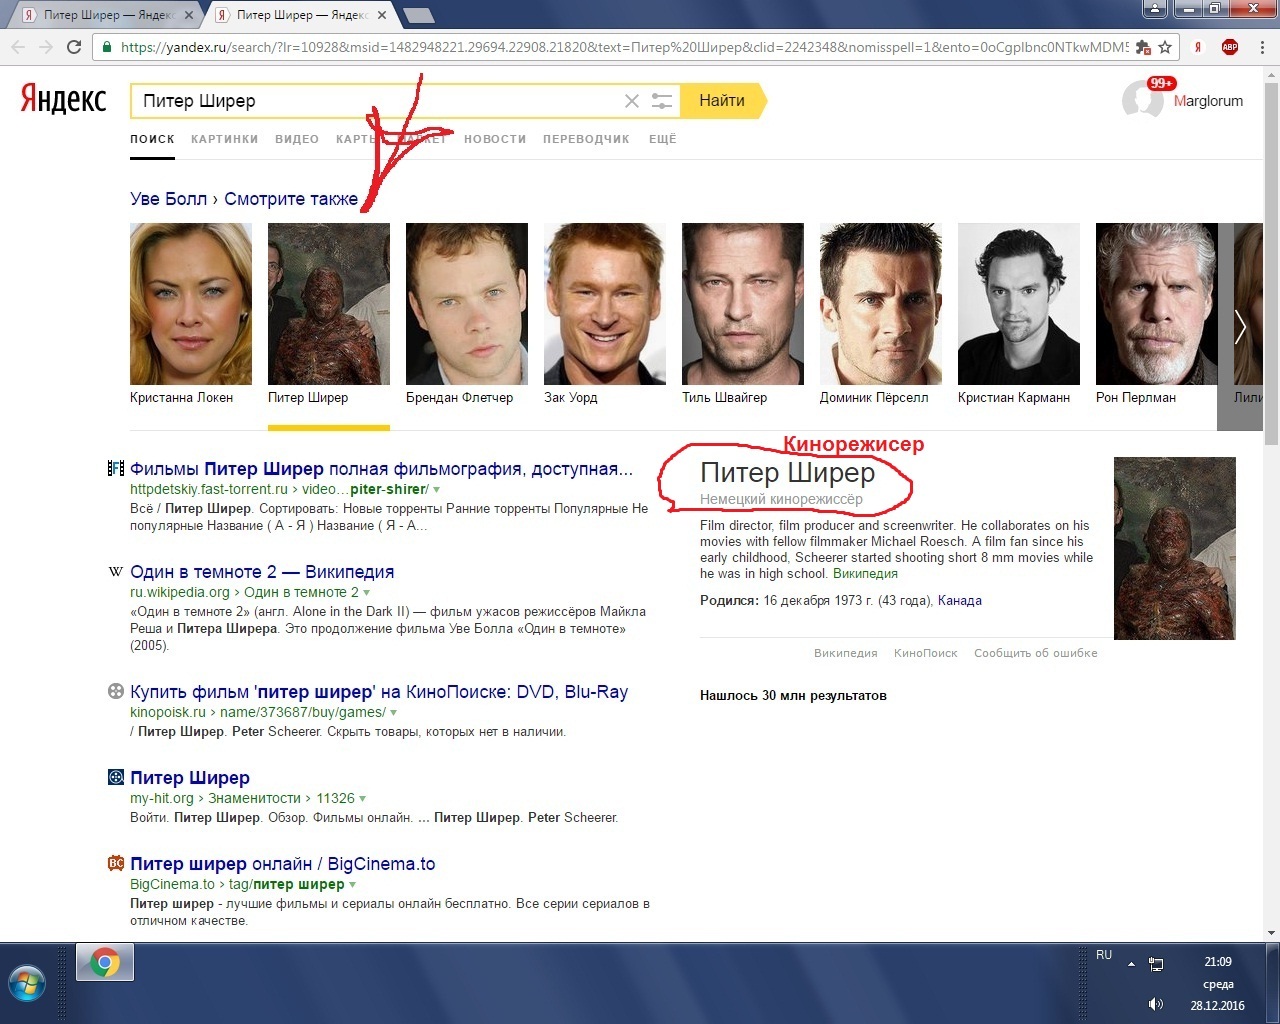
Task: Open result Фильмы Питер Ширер полная фильмография
Action: (x=381, y=469)
